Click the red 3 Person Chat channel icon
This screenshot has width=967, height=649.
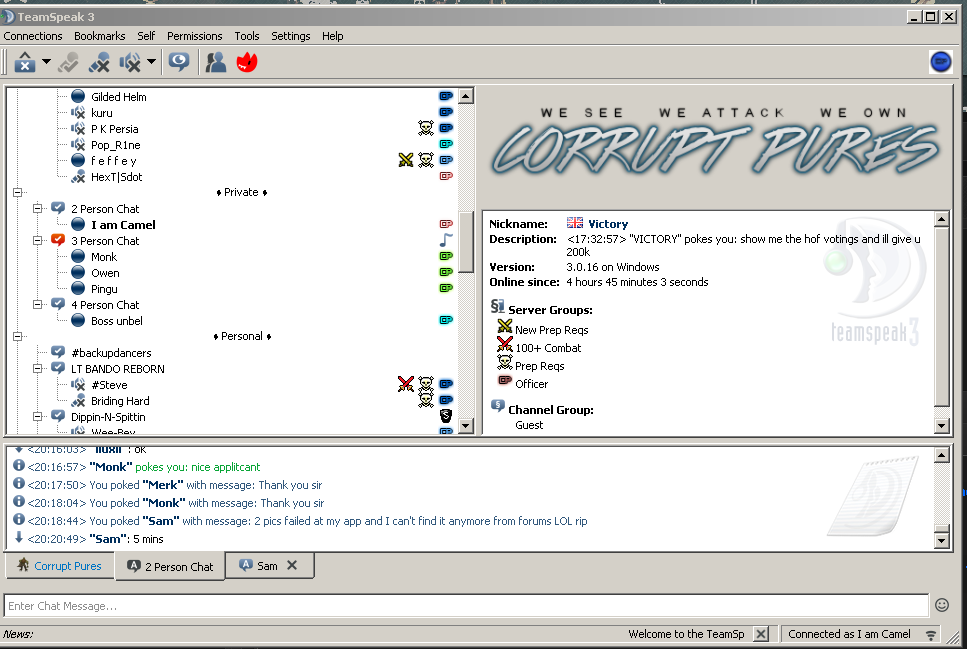click(58, 240)
